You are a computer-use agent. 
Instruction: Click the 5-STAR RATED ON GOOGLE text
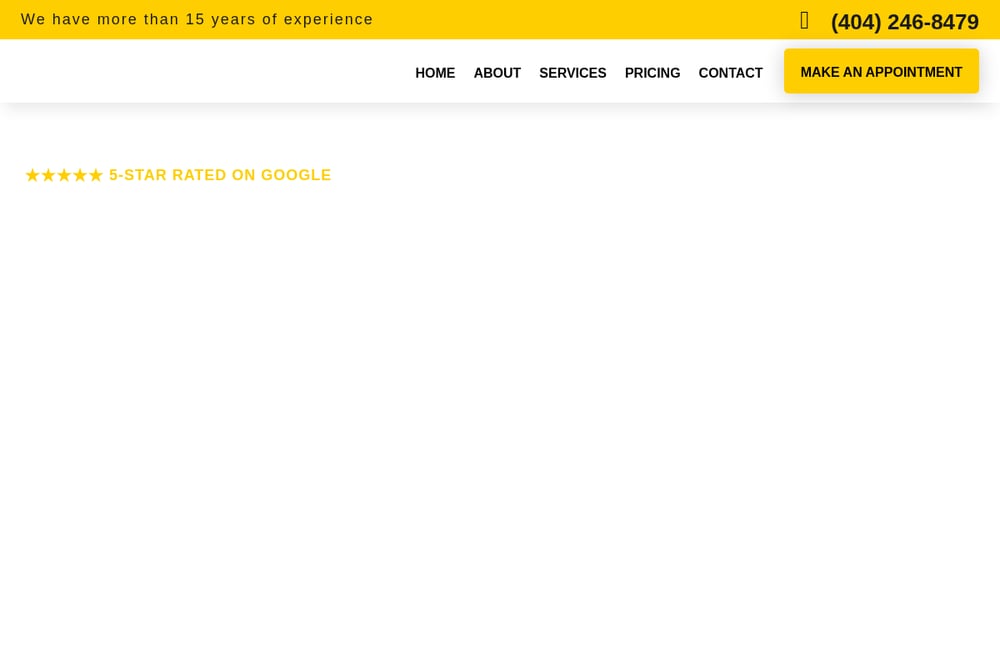pos(220,175)
